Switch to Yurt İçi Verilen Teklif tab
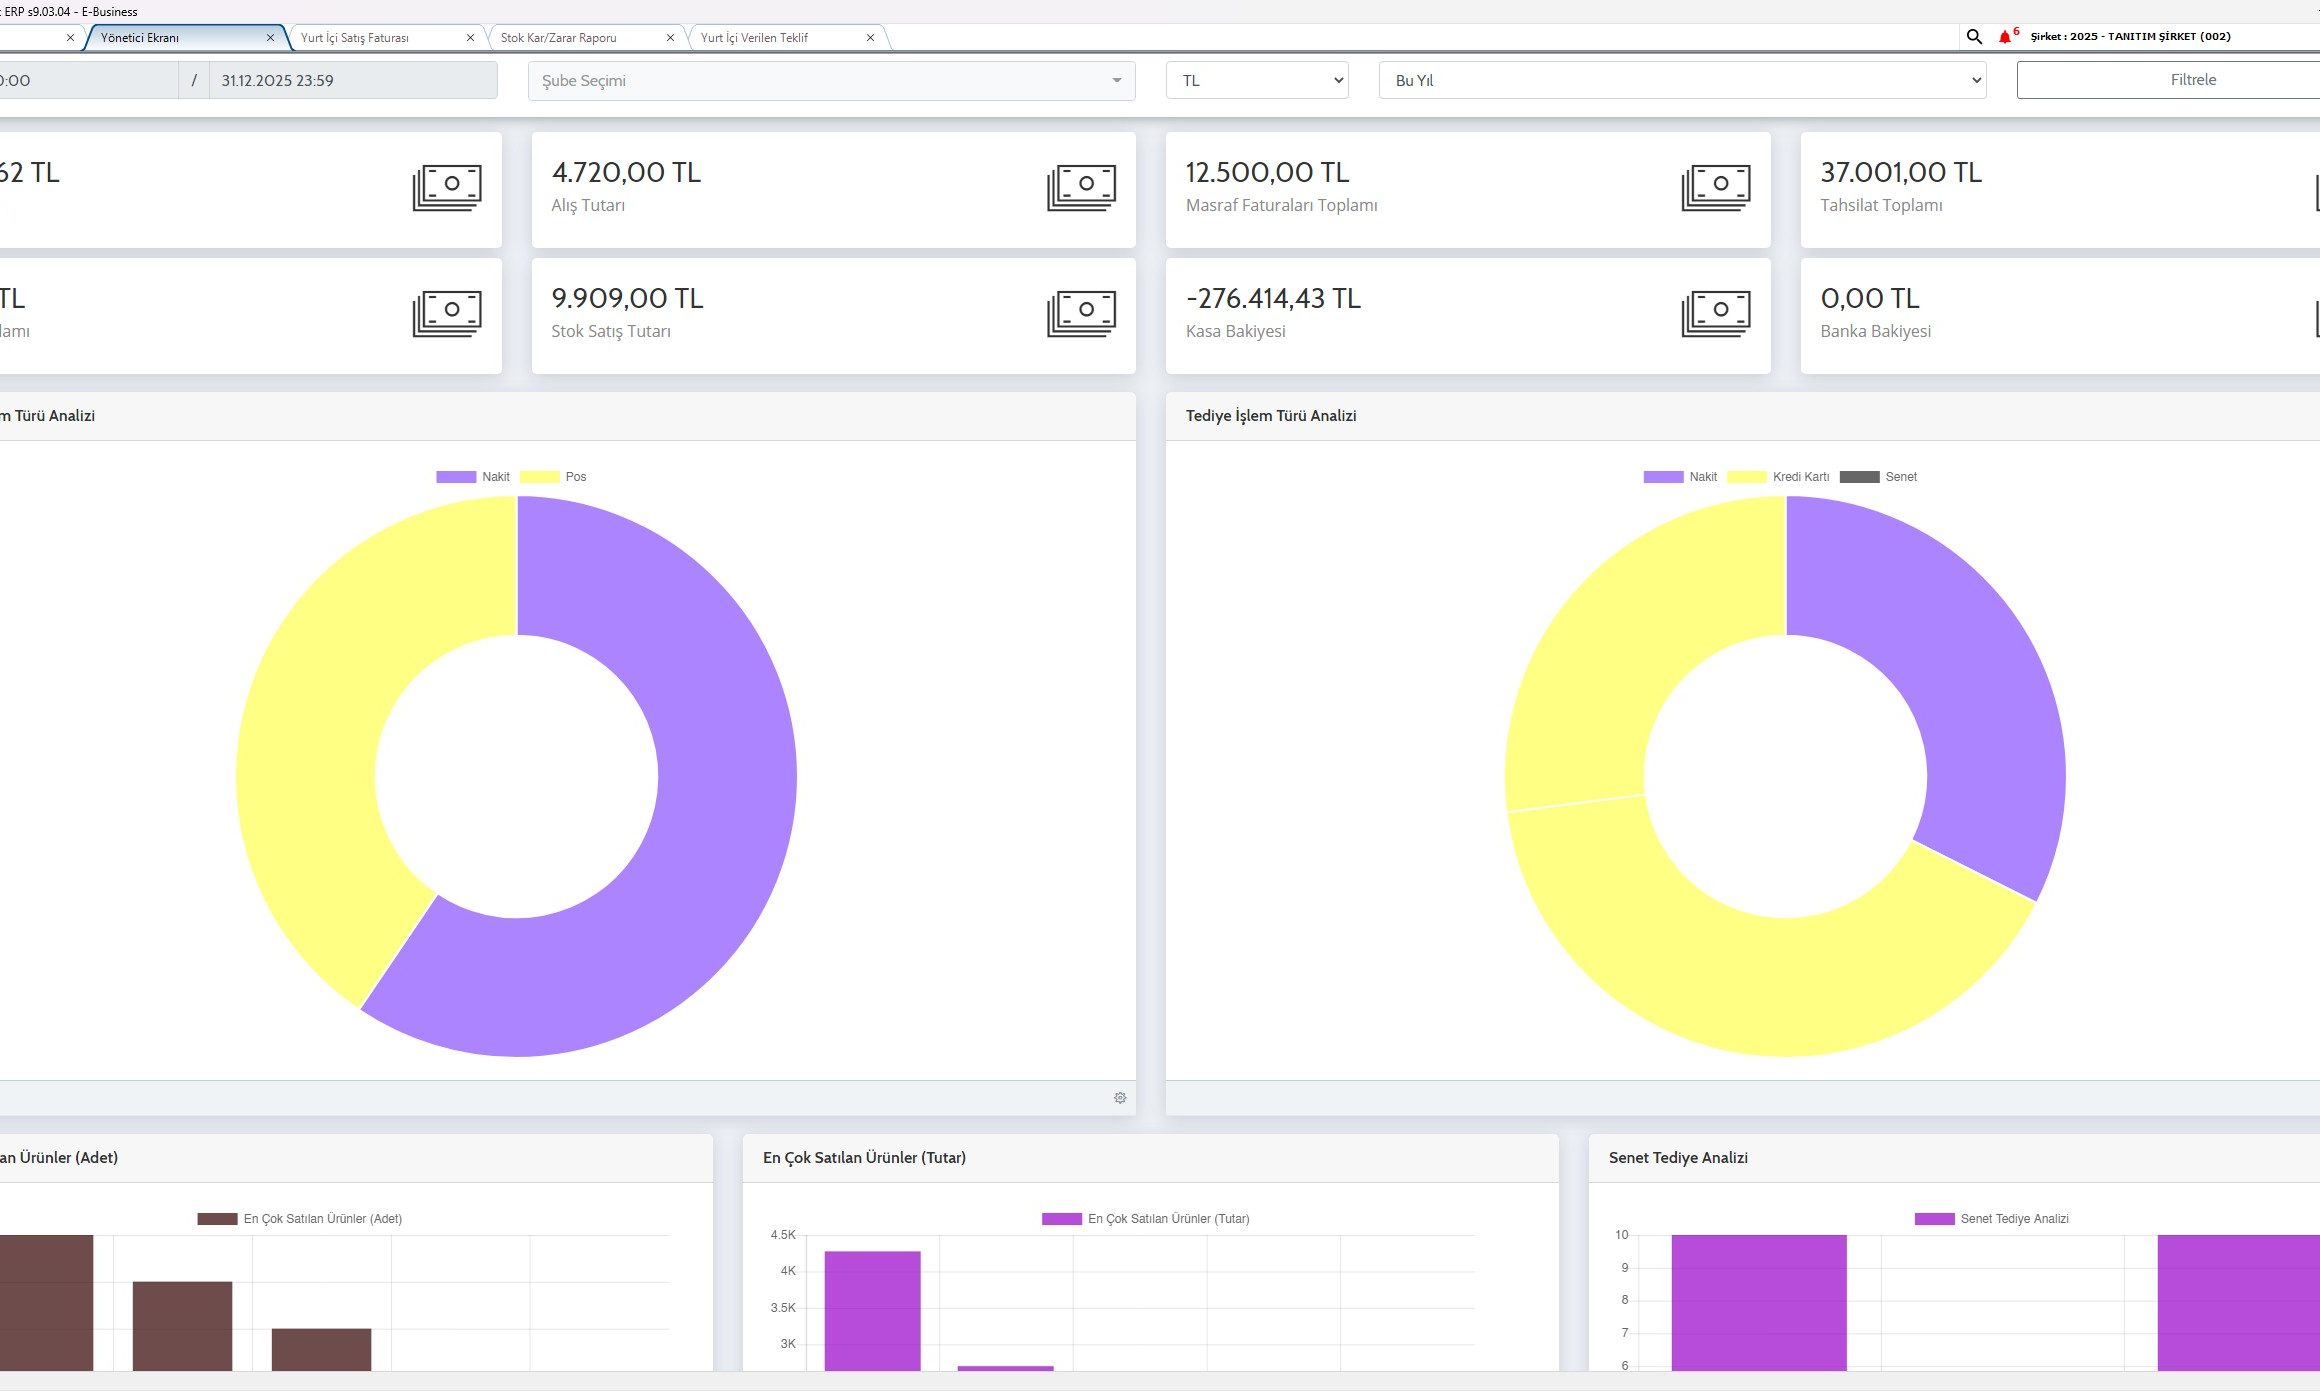 755,38
